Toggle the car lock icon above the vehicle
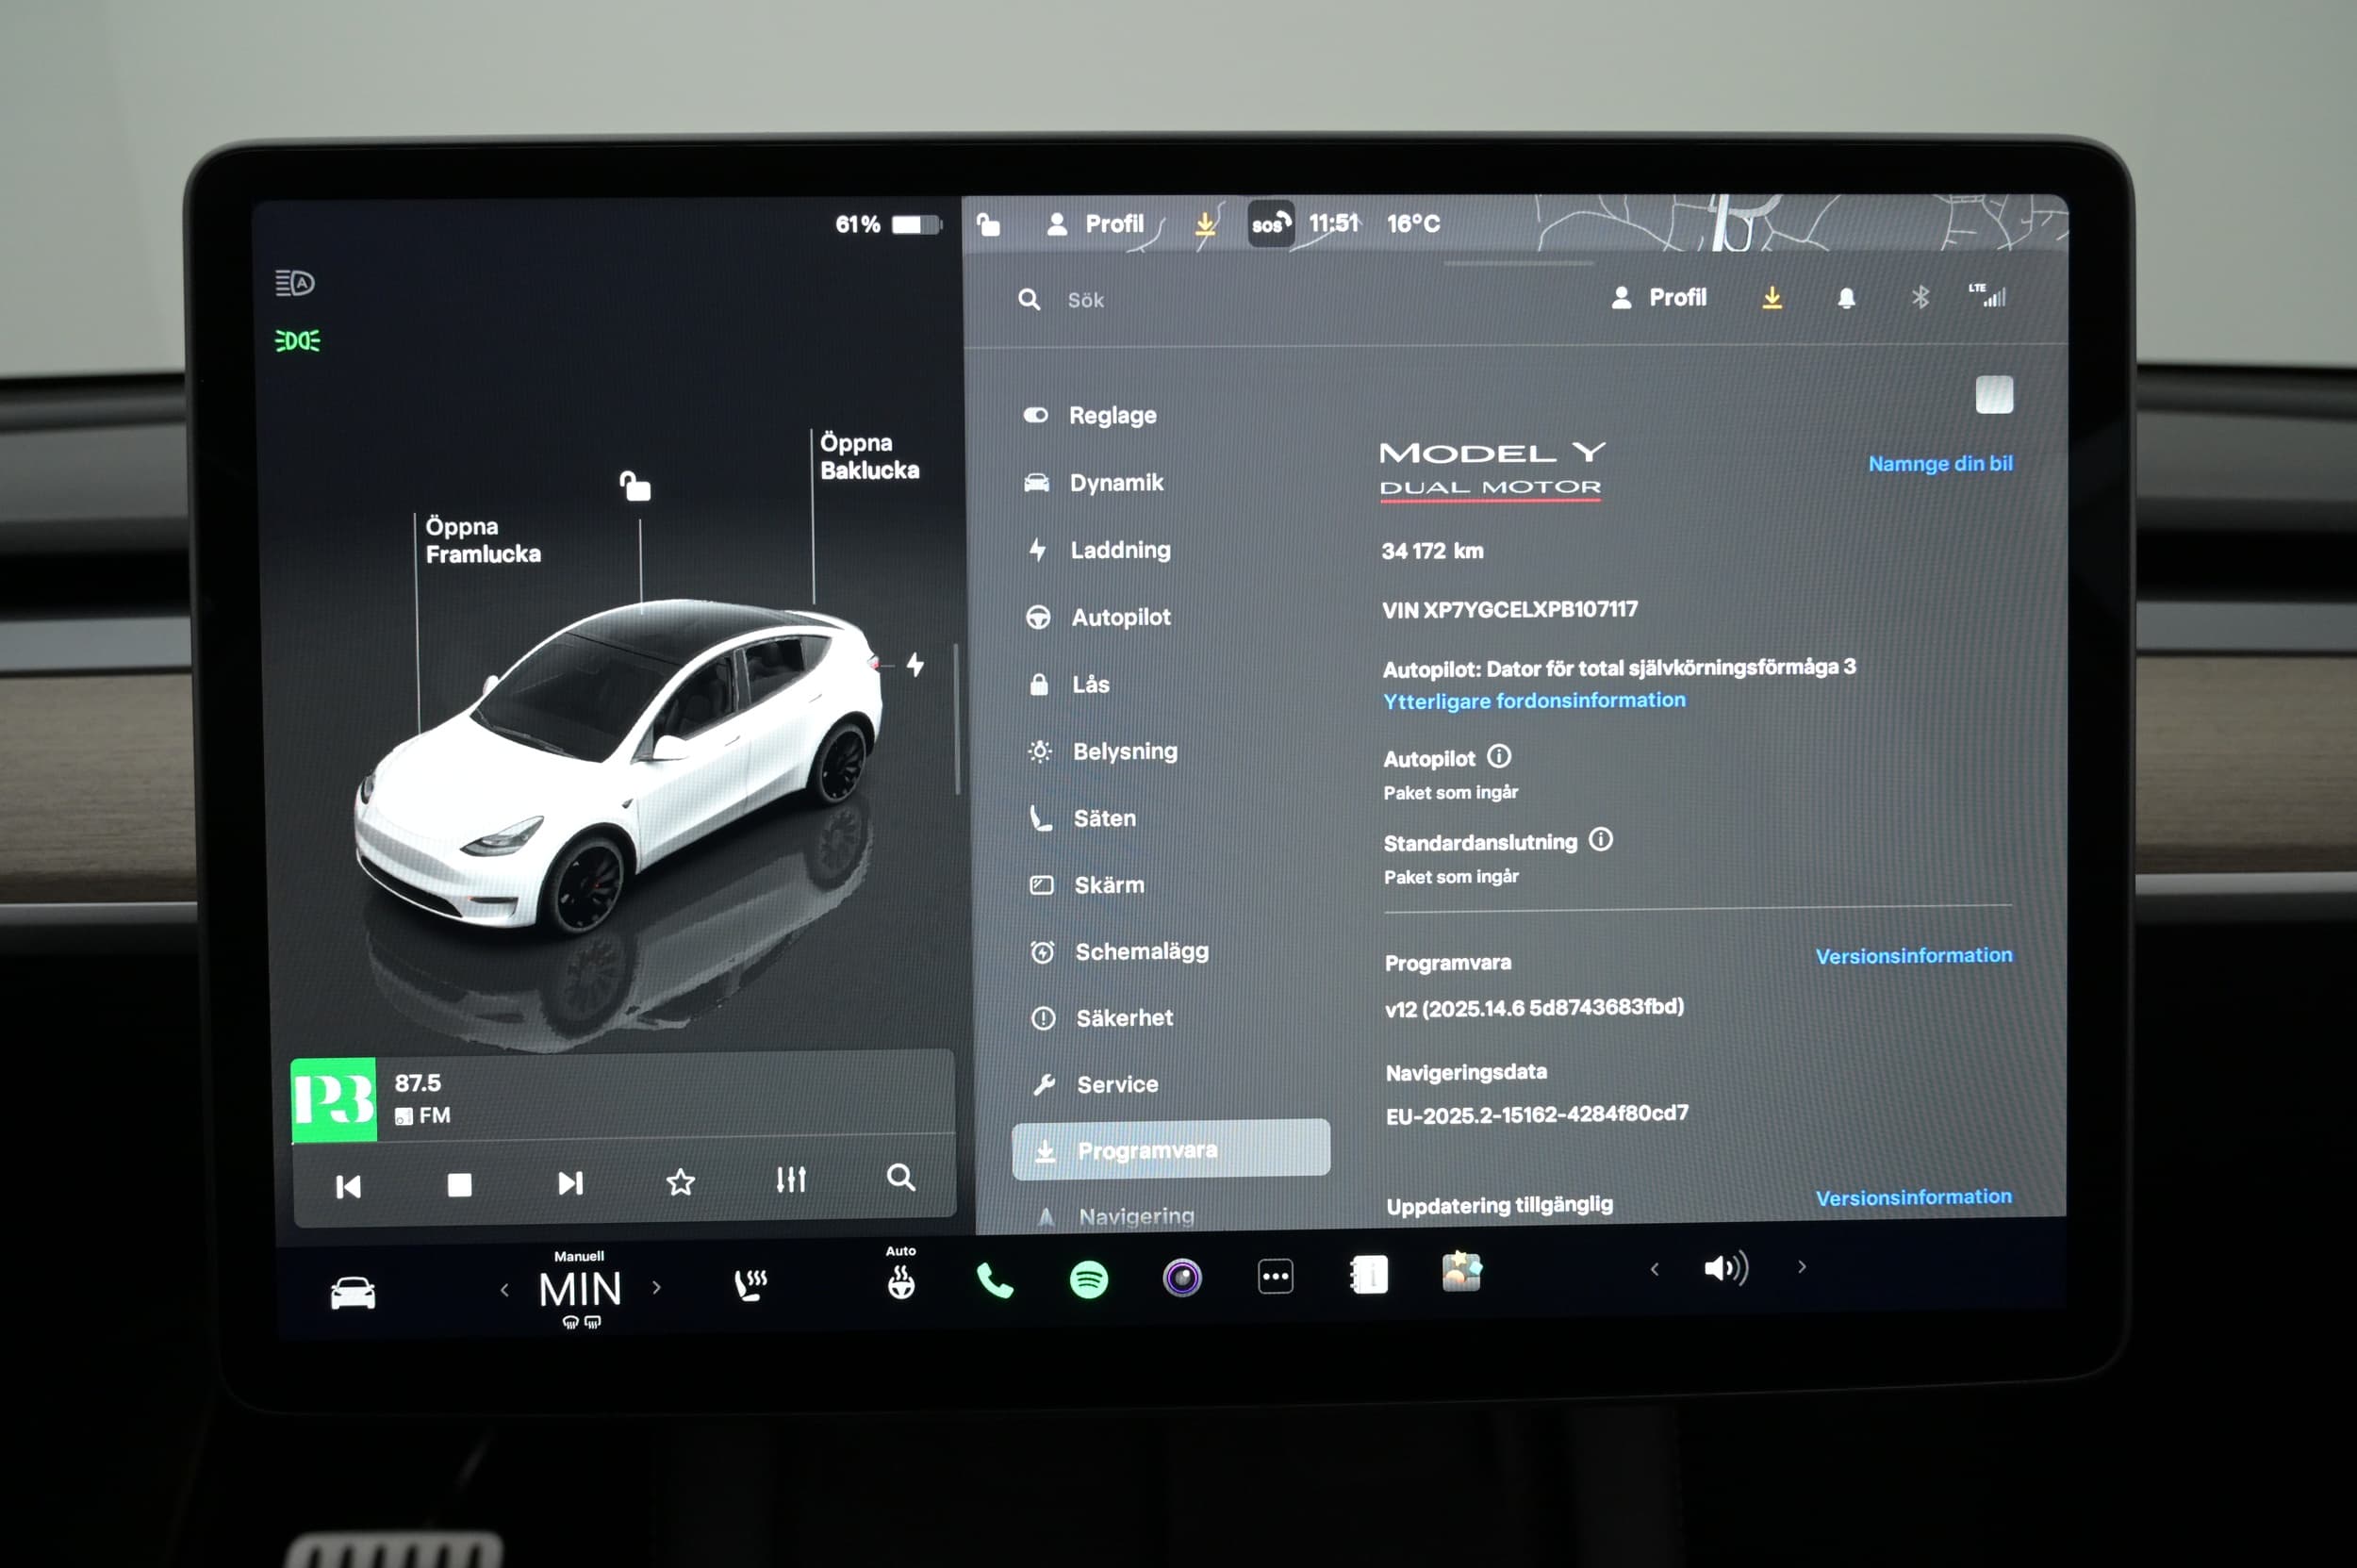The height and width of the screenshot is (1568, 2357). click(635, 486)
